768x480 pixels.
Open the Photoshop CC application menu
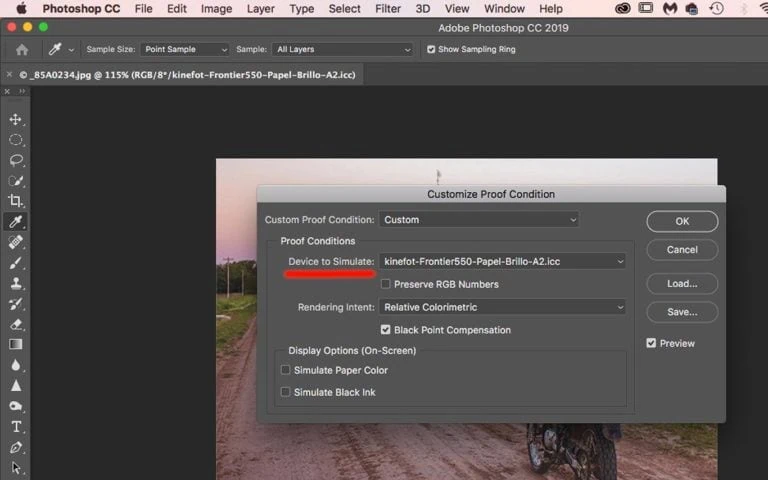tap(81, 9)
